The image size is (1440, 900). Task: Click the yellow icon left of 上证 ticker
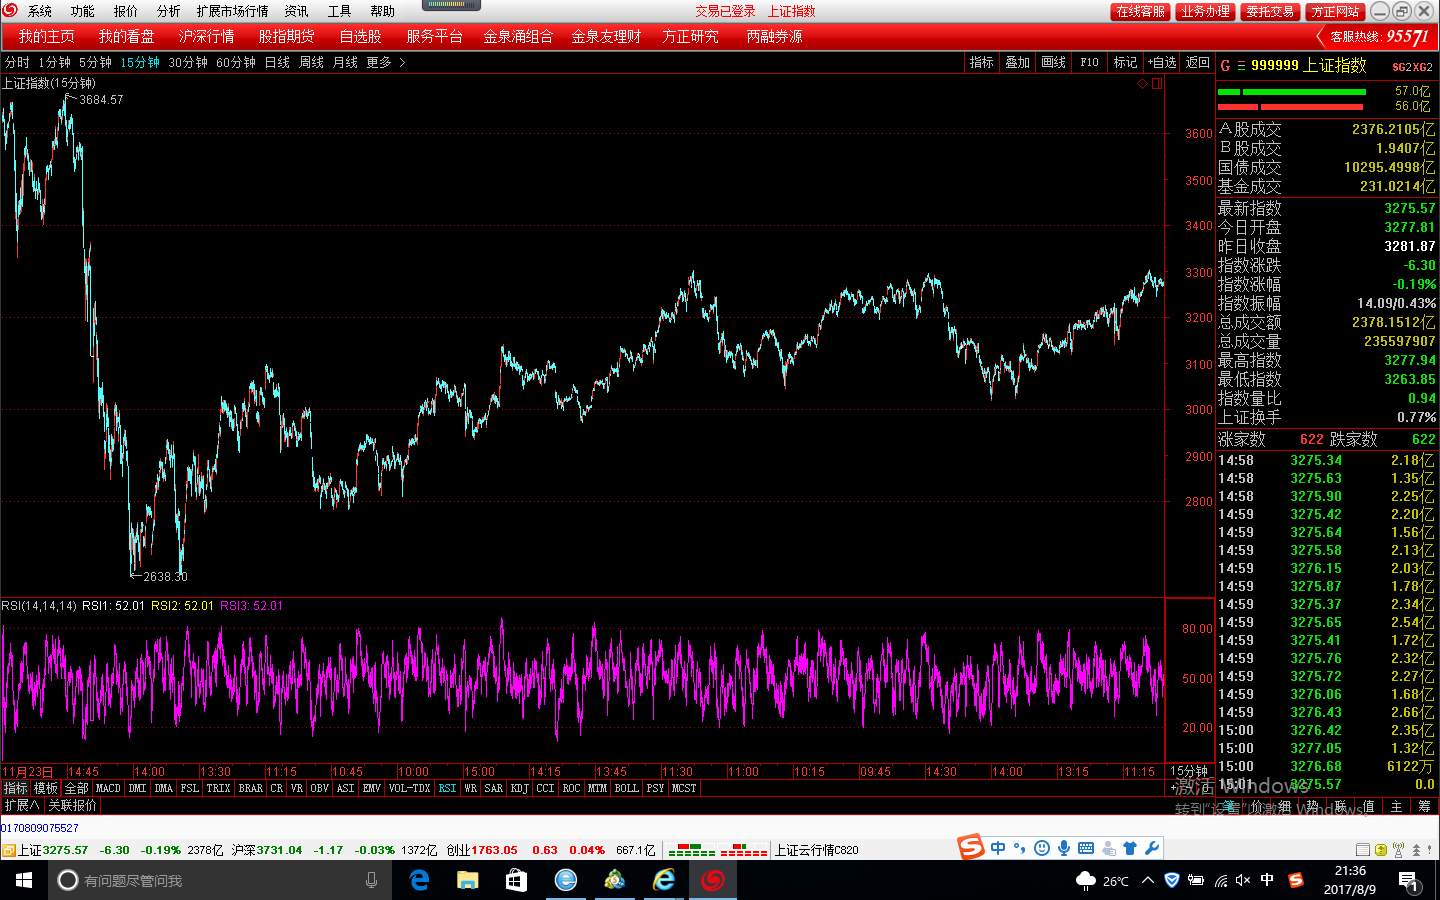coord(8,851)
